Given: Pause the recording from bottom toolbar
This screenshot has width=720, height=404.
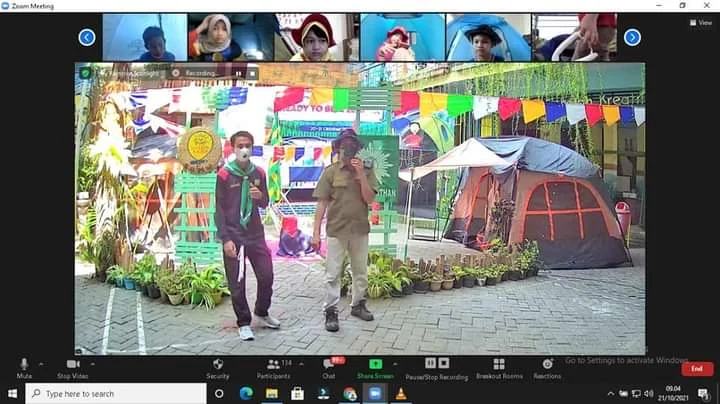Looking at the screenshot, I should 430,363.
